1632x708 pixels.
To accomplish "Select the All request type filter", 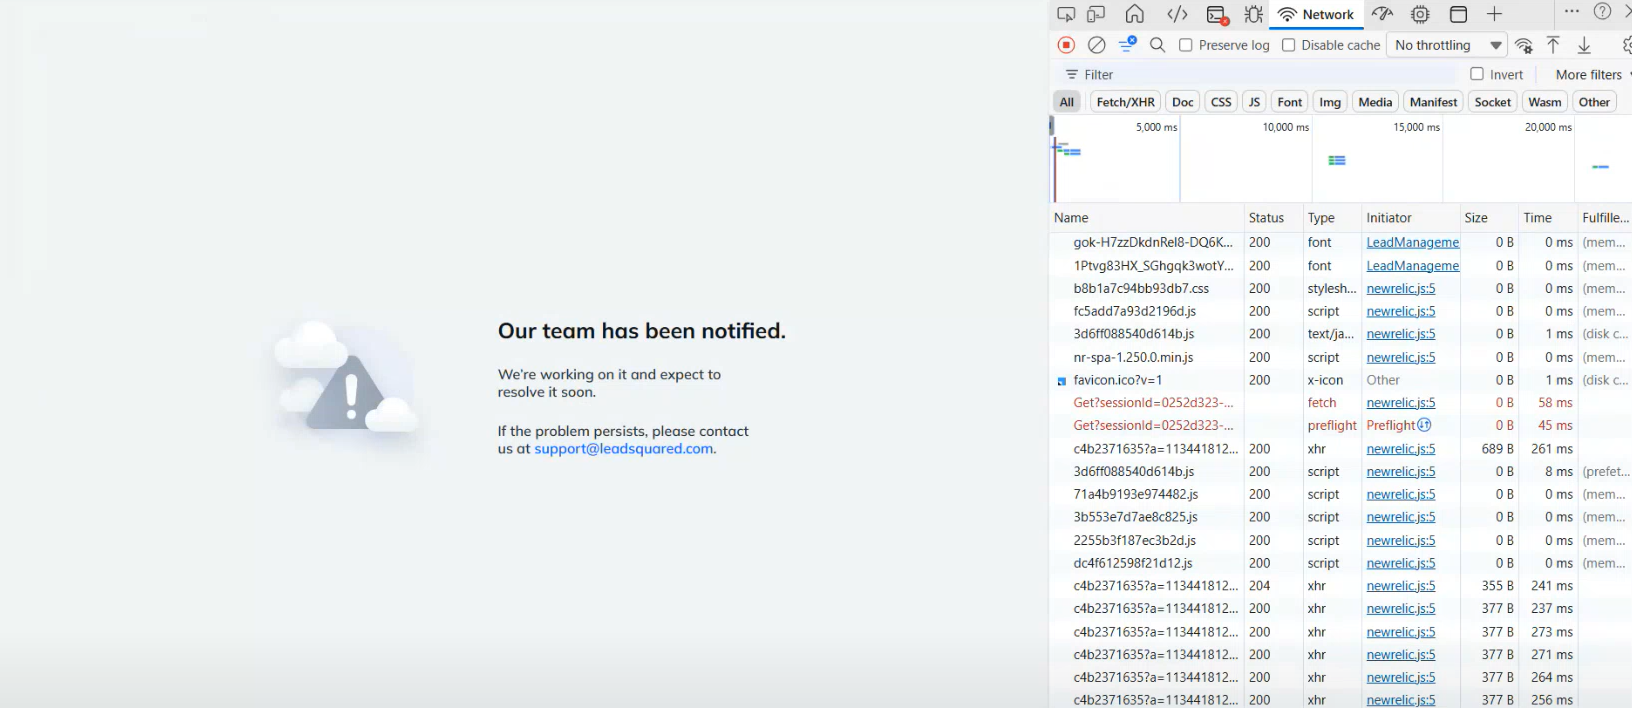I will (x=1067, y=102).
